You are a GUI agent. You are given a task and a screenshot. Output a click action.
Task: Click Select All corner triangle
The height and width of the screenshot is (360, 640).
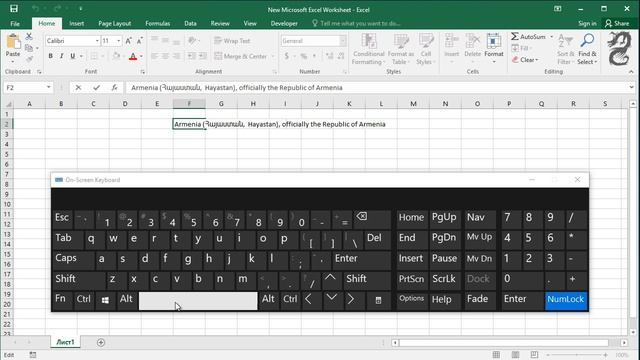(8, 104)
